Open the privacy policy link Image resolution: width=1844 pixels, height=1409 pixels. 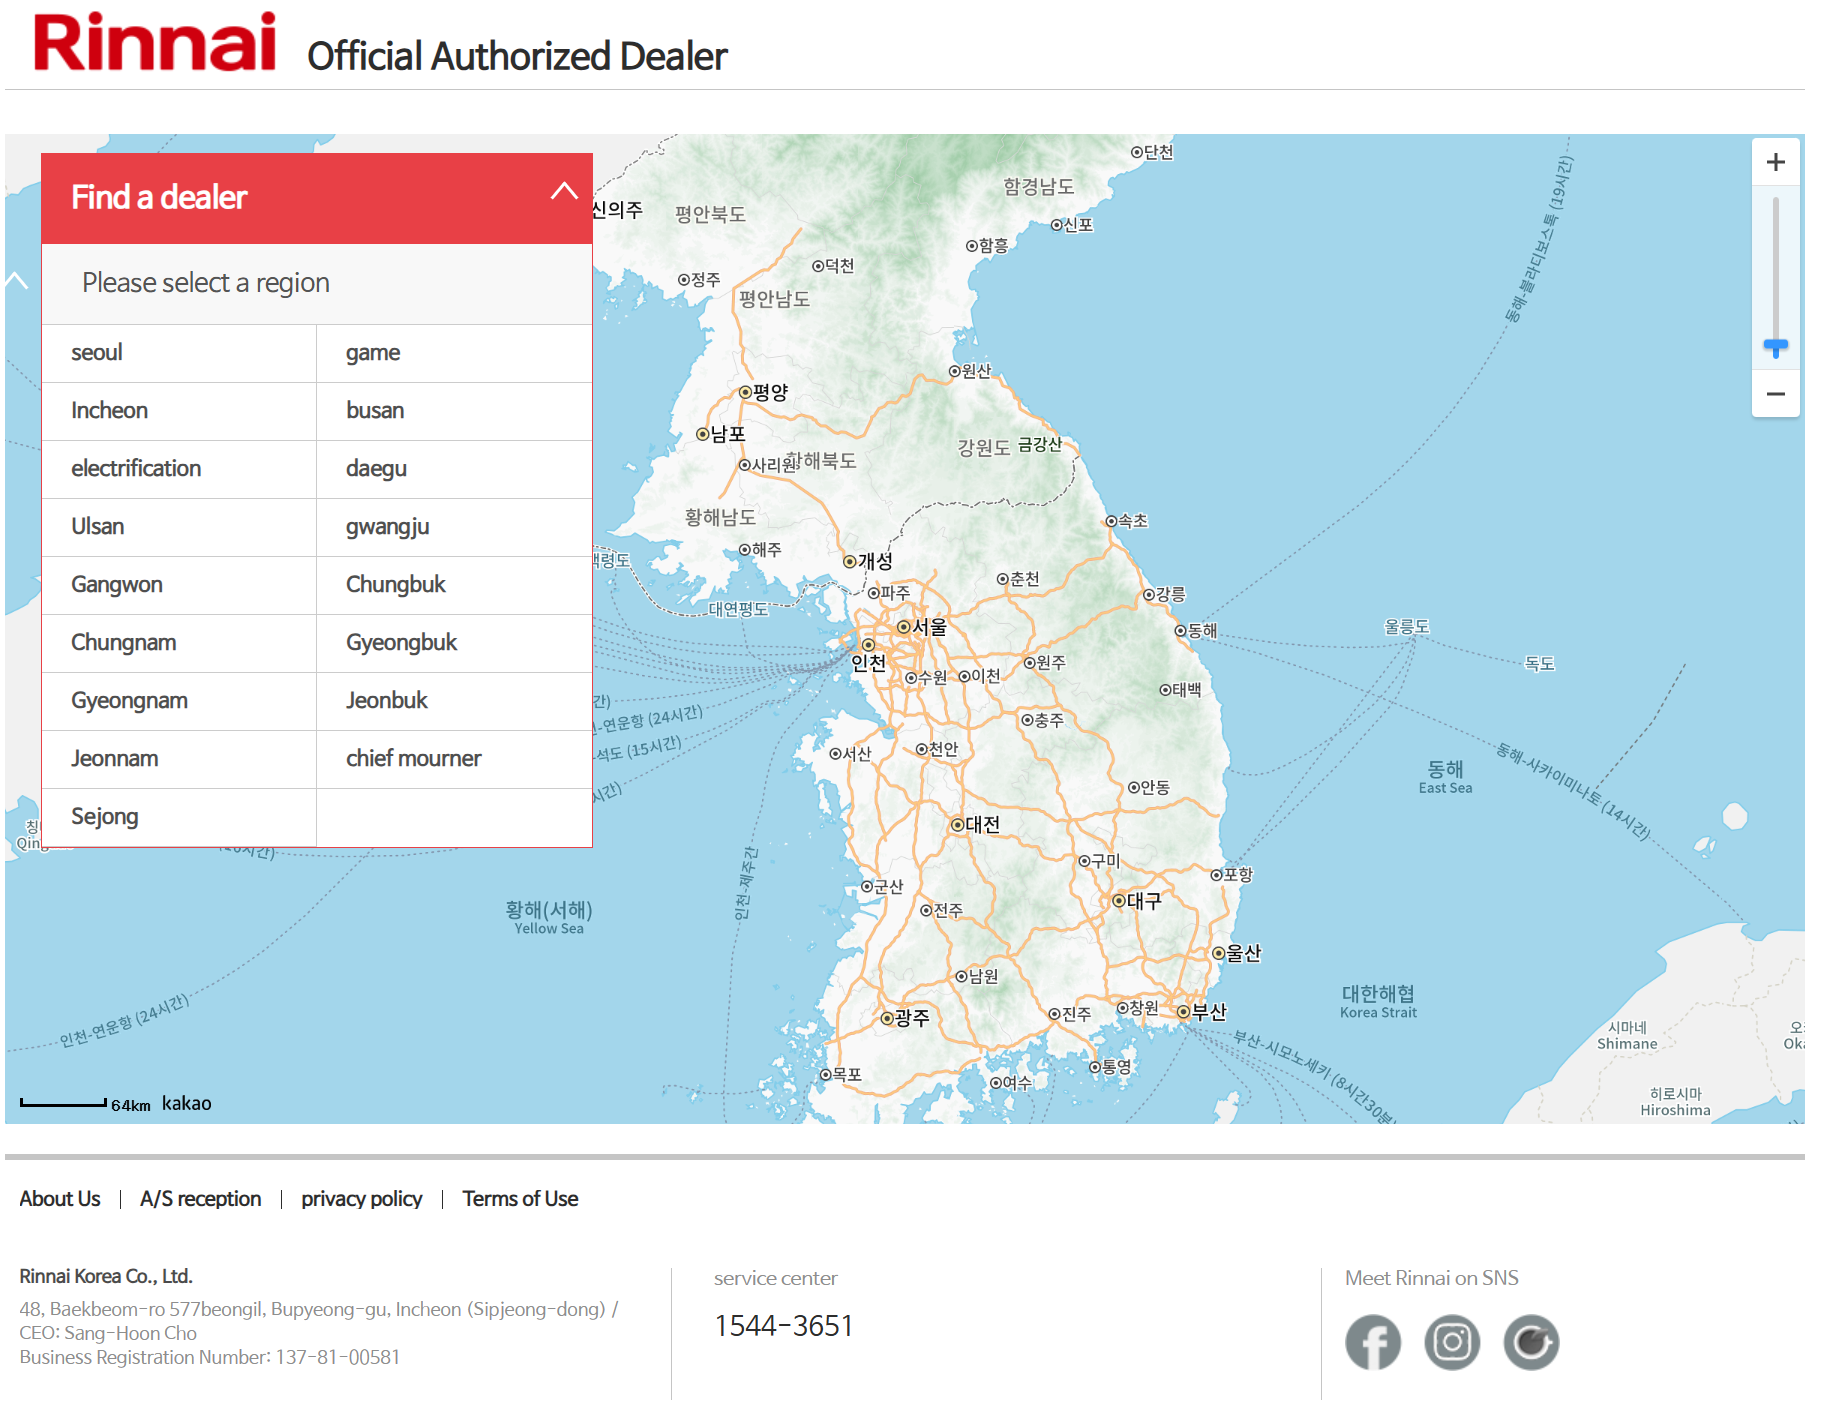pyautogui.click(x=362, y=1199)
